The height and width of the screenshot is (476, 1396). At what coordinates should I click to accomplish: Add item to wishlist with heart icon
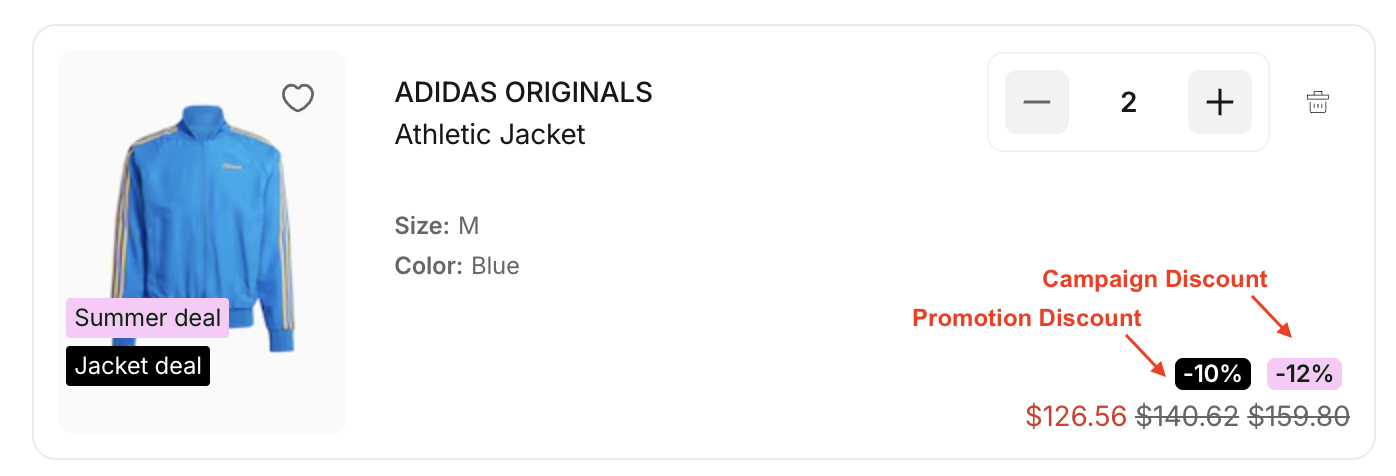pyautogui.click(x=298, y=98)
